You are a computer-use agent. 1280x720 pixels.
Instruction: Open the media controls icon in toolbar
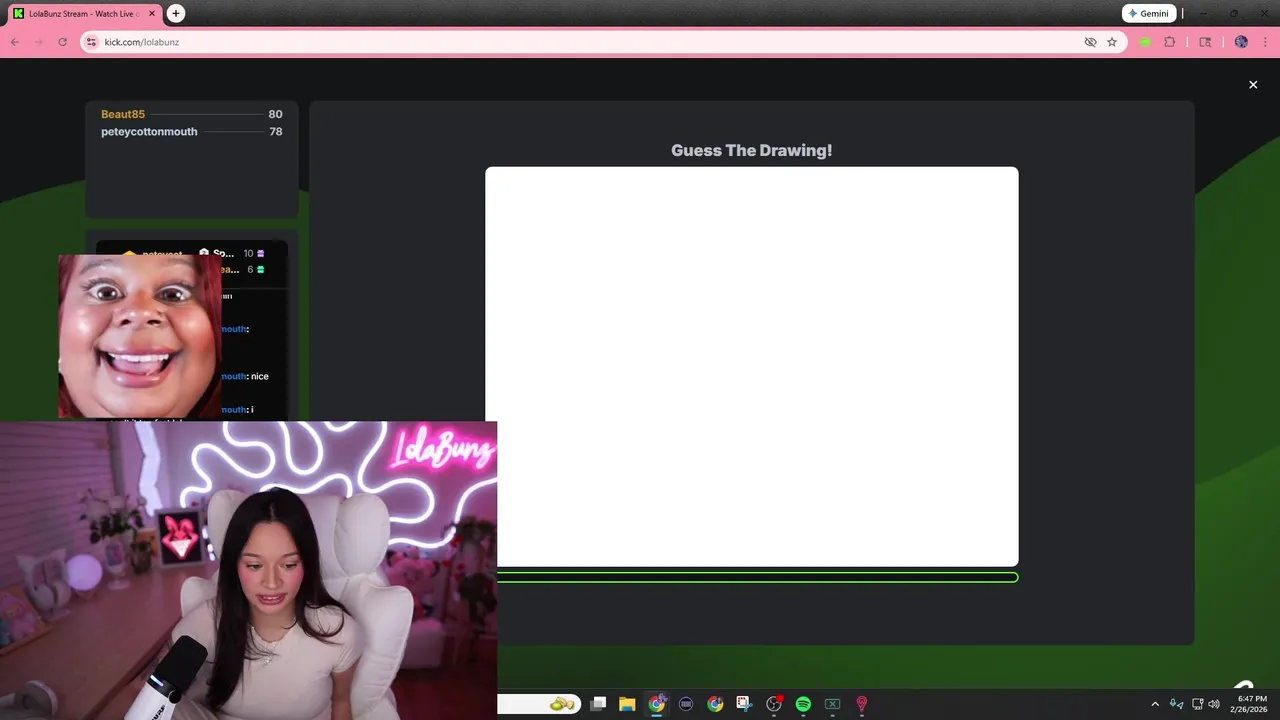[1205, 42]
